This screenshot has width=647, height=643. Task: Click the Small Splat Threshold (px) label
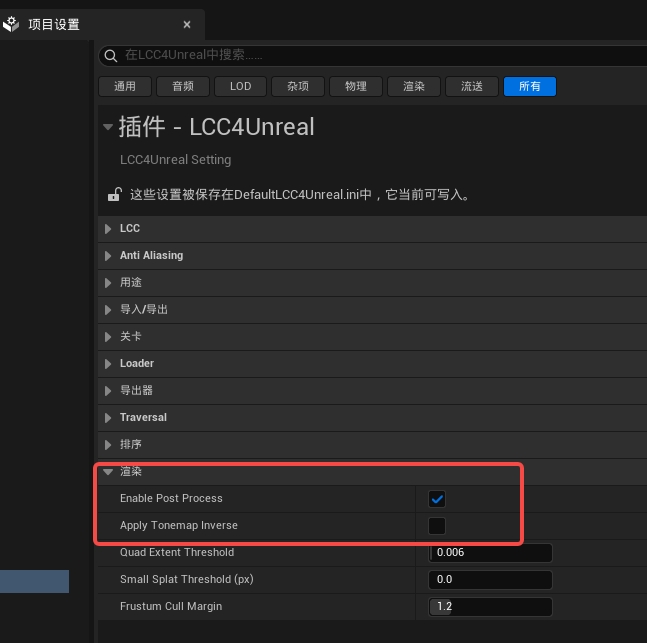pos(187,579)
